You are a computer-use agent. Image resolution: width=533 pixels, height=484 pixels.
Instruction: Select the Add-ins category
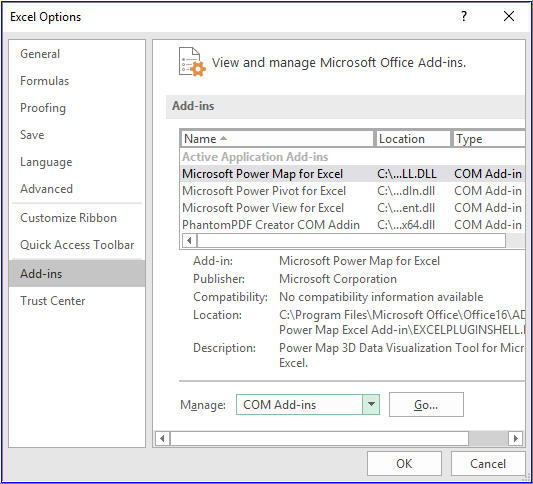tap(77, 274)
